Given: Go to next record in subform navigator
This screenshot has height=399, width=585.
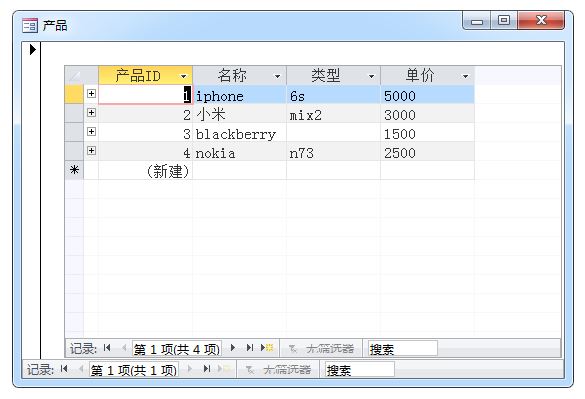Looking at the screenshot, I should (233, 348).
